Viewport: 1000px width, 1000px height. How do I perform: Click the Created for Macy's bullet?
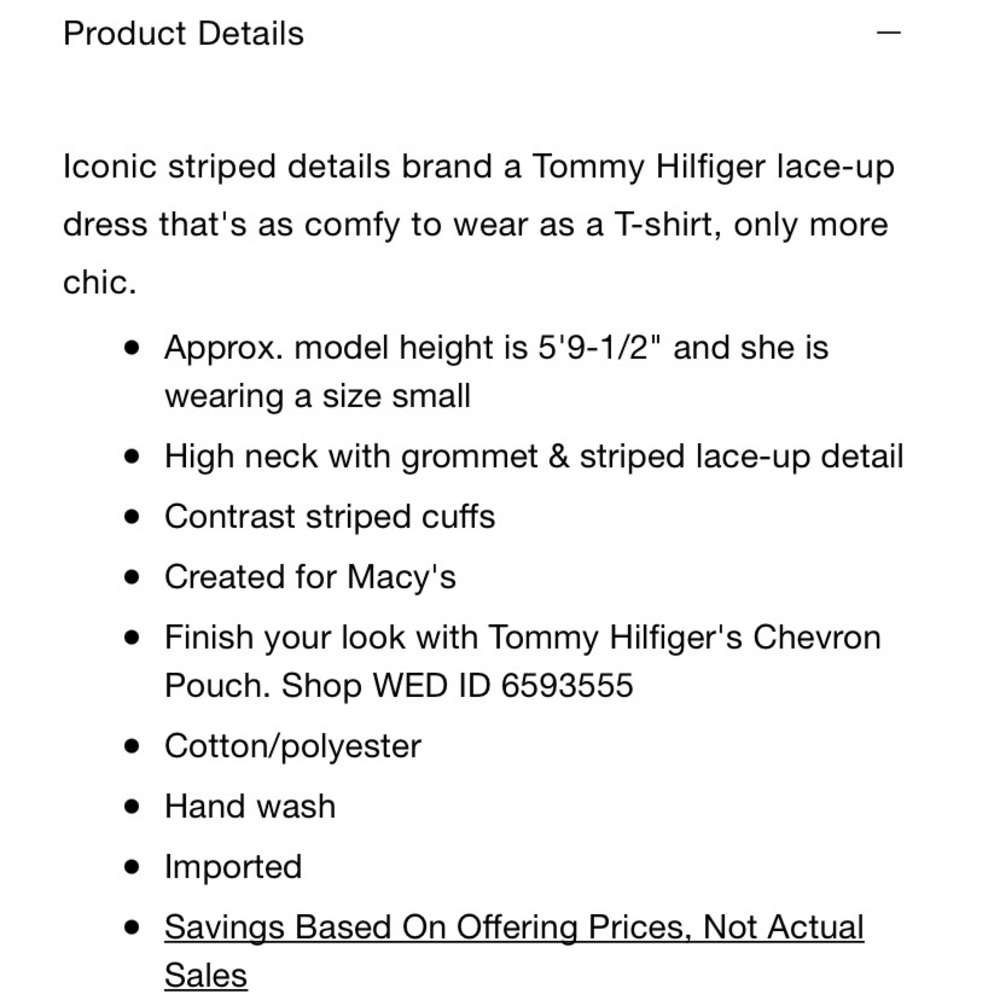click(310, 577)
